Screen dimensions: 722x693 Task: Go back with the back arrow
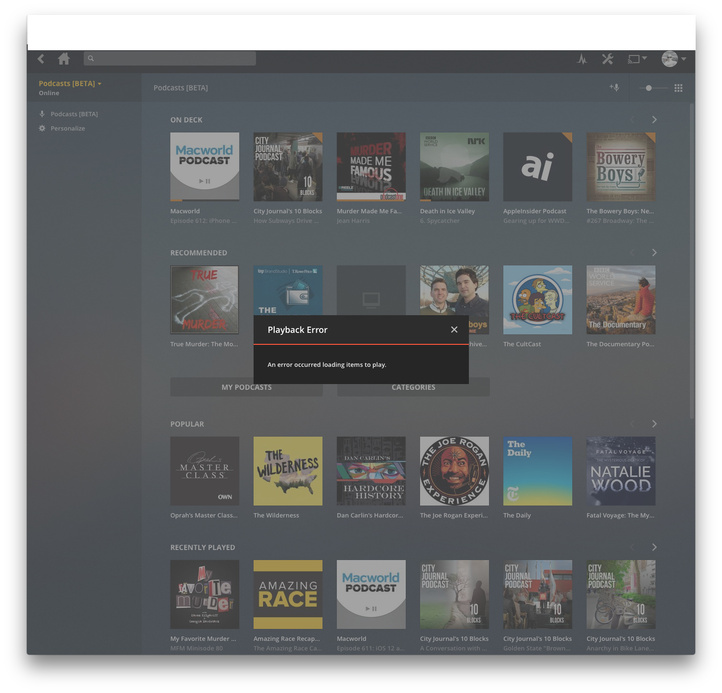(41, 59)
